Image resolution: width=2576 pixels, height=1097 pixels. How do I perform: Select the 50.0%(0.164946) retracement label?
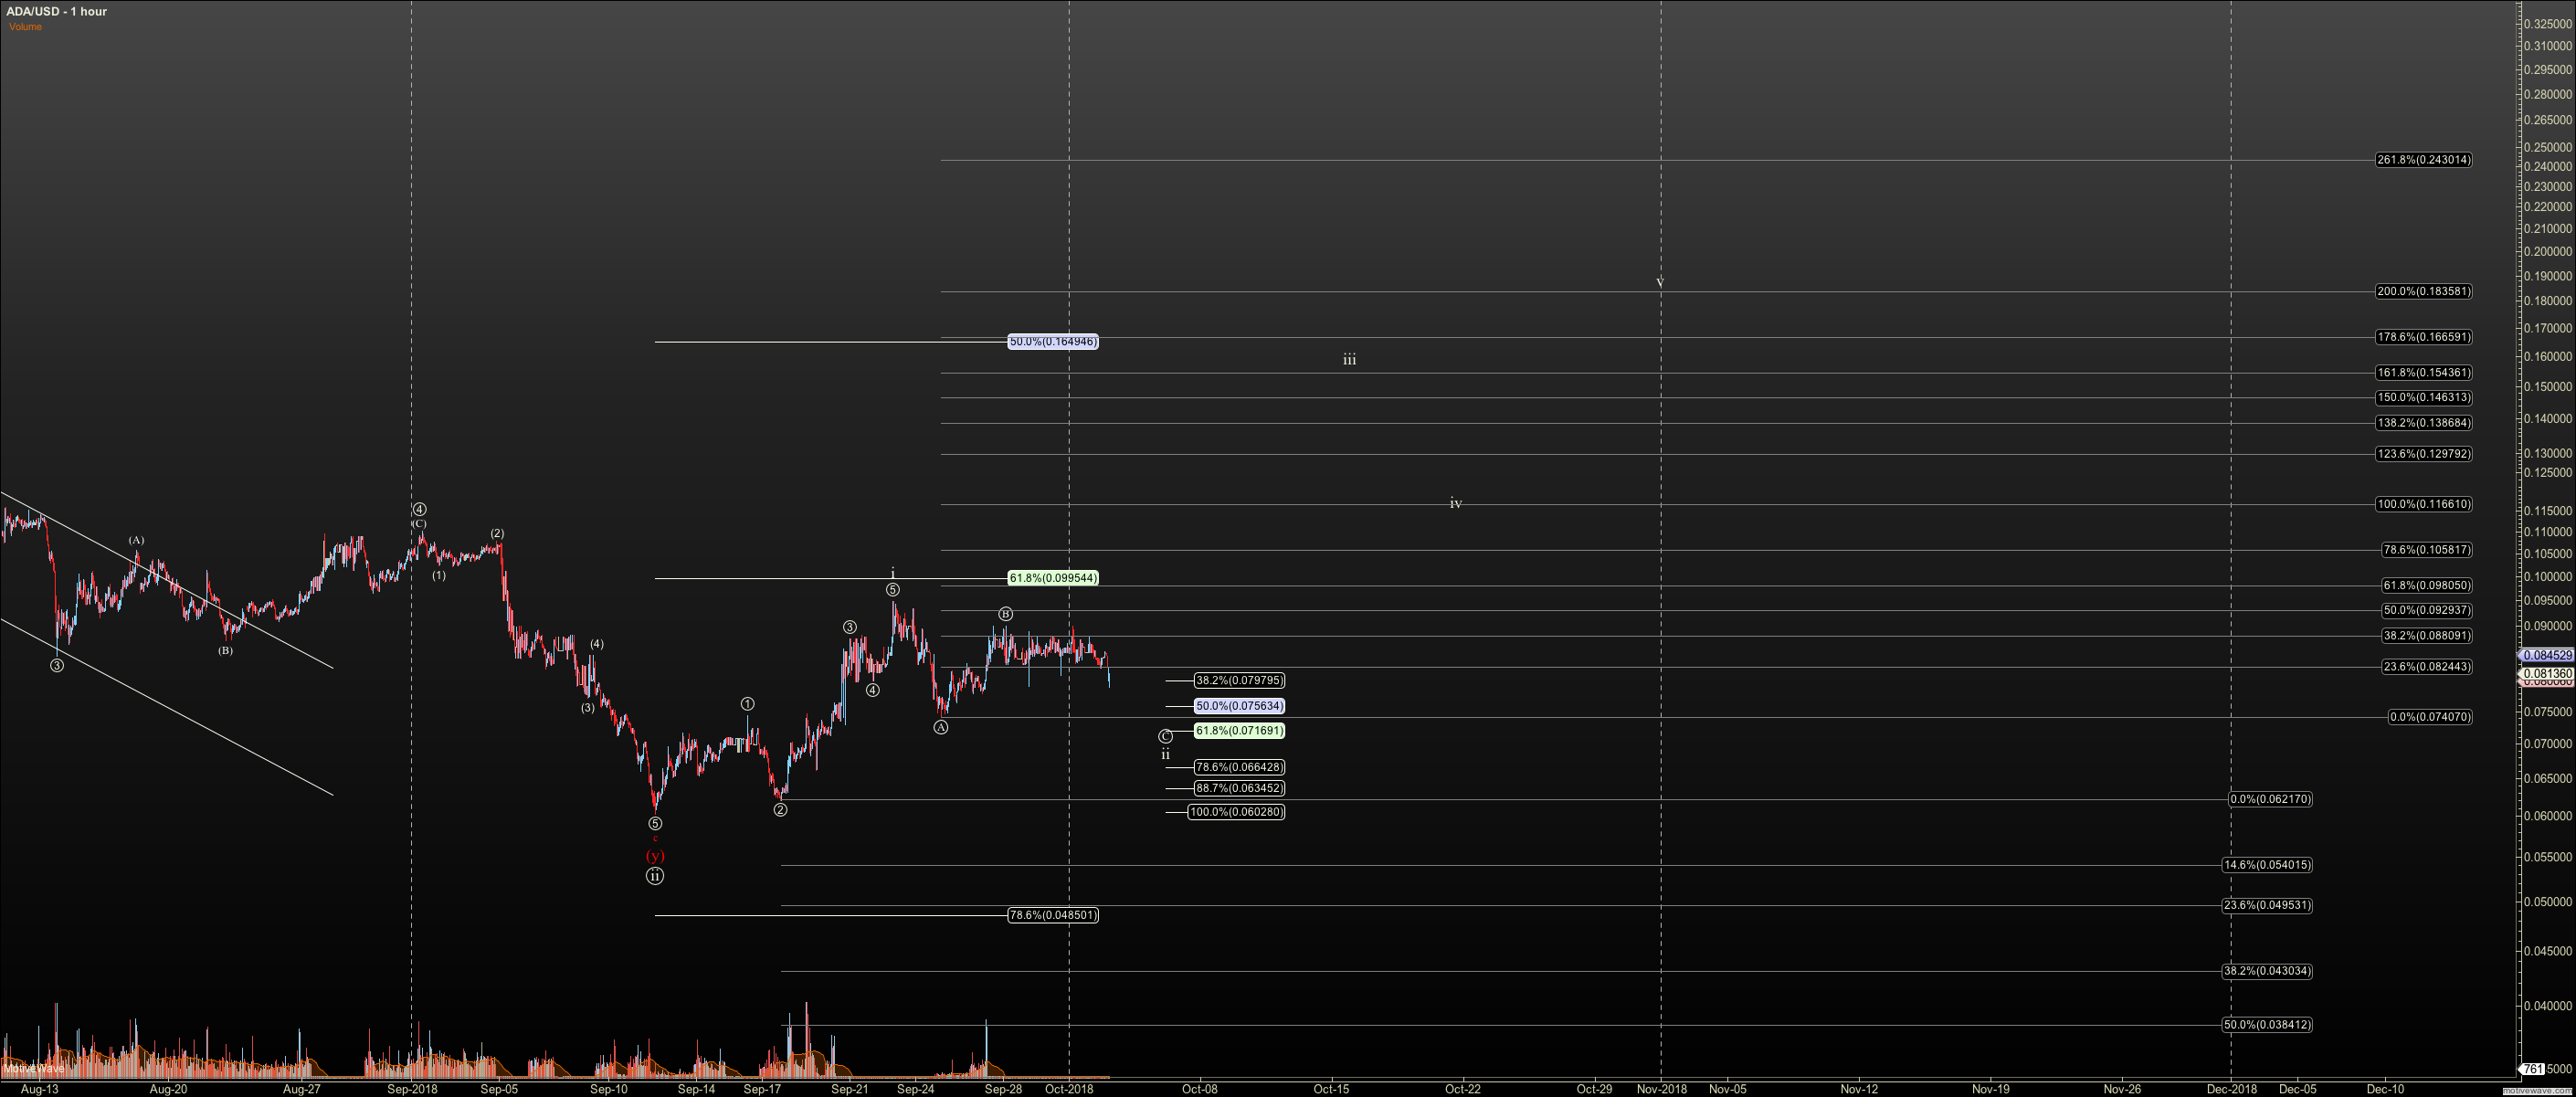pyautogui.click(x=1052, y=342)
